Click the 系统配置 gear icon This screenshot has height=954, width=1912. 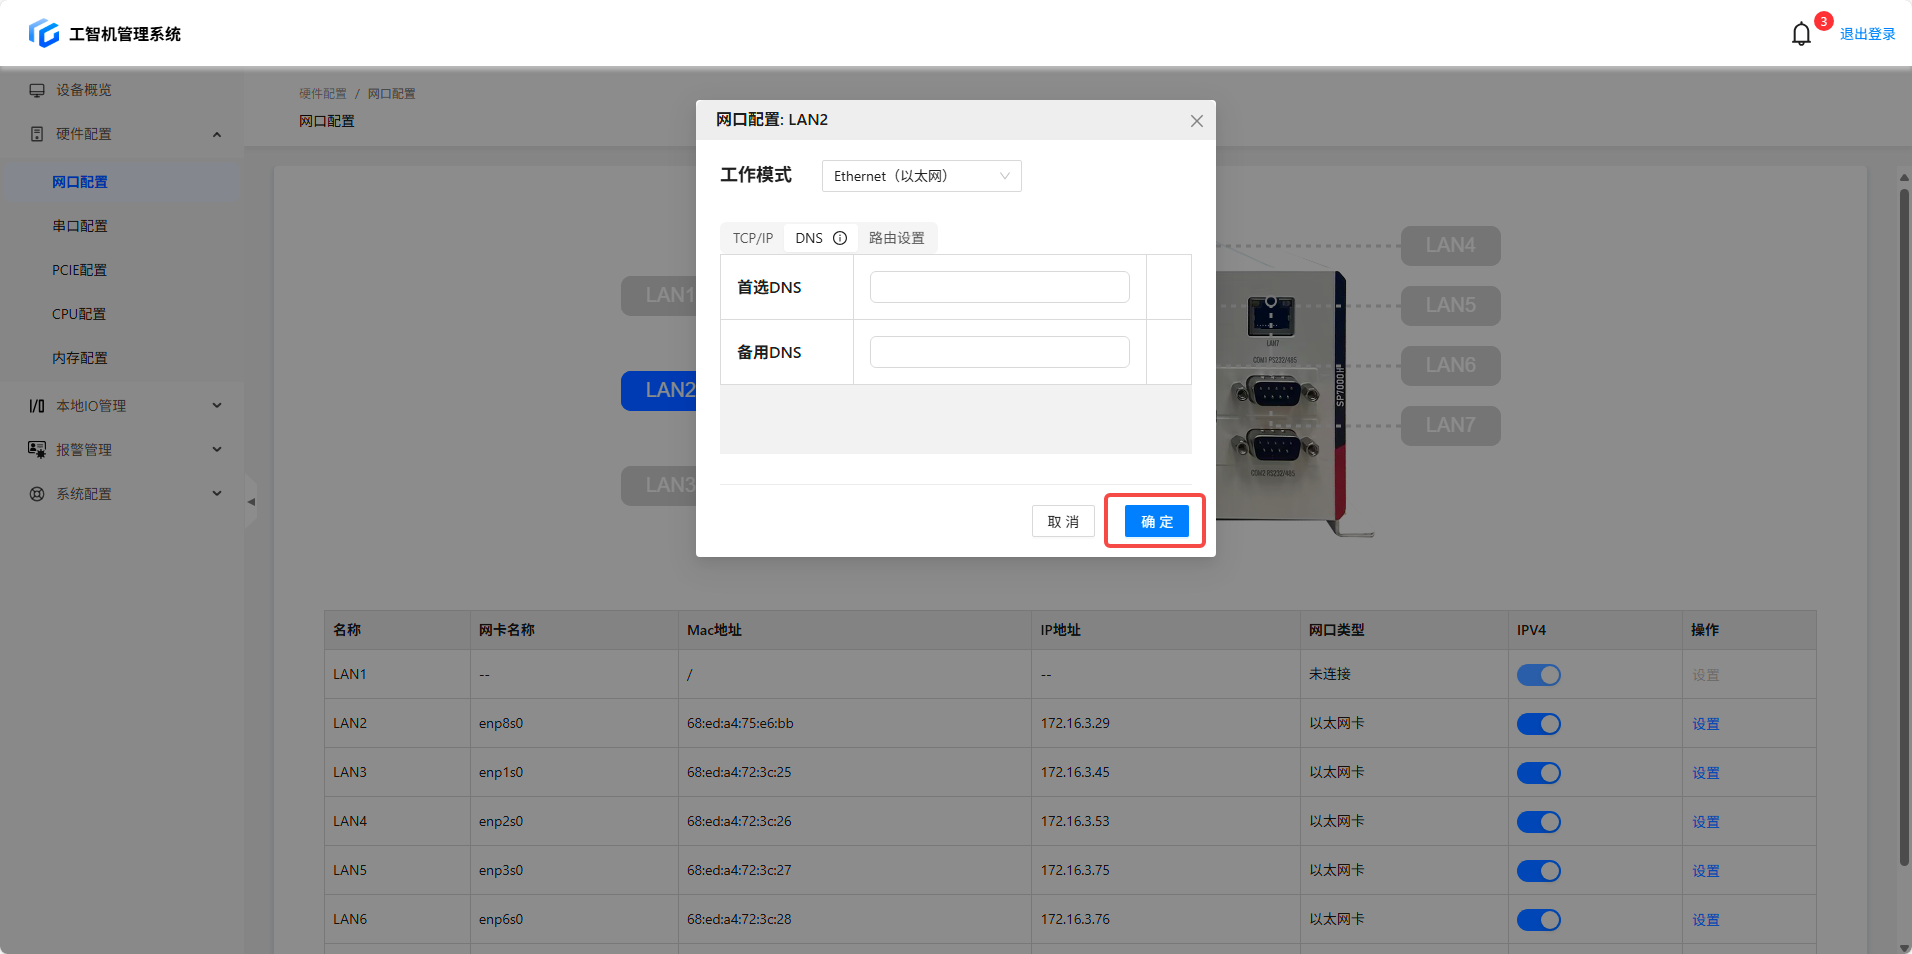click(x=37, y=494)
